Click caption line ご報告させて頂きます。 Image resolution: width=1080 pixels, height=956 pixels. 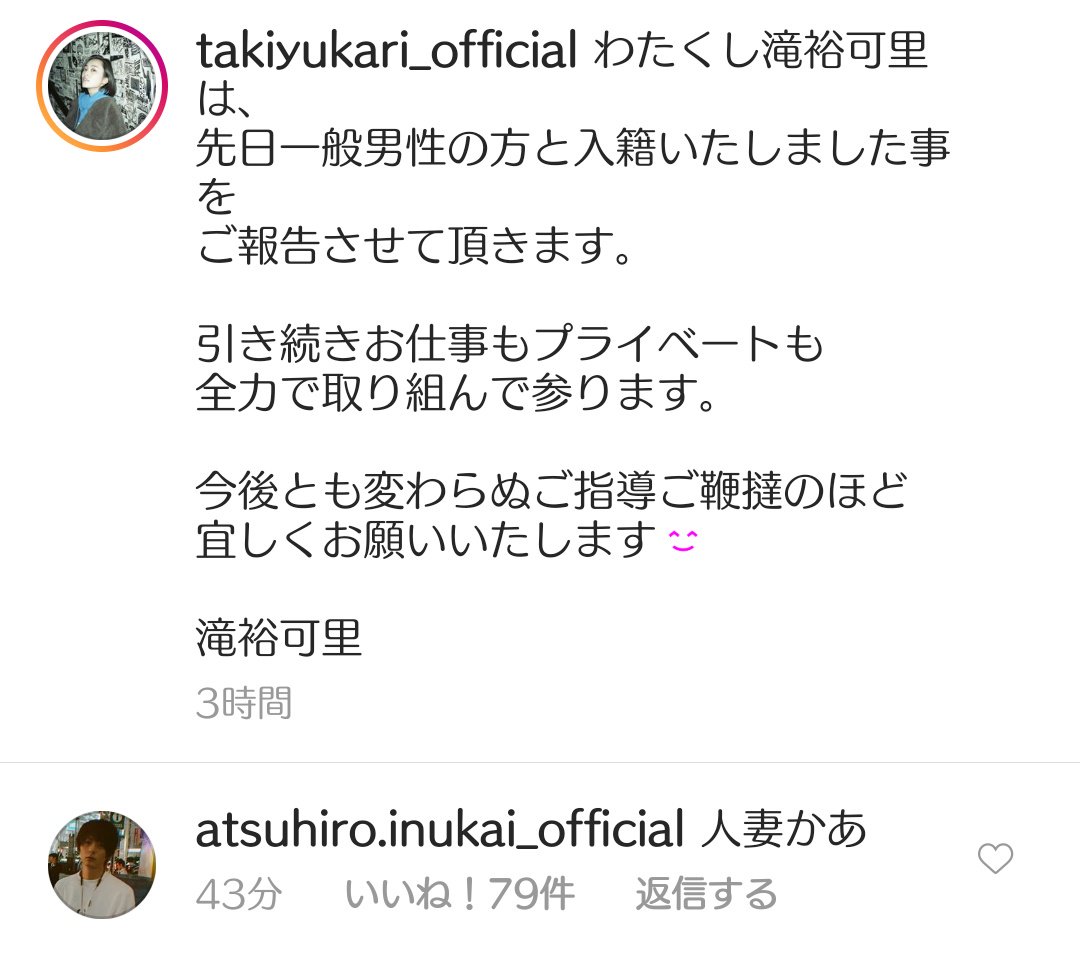[415, 246]
